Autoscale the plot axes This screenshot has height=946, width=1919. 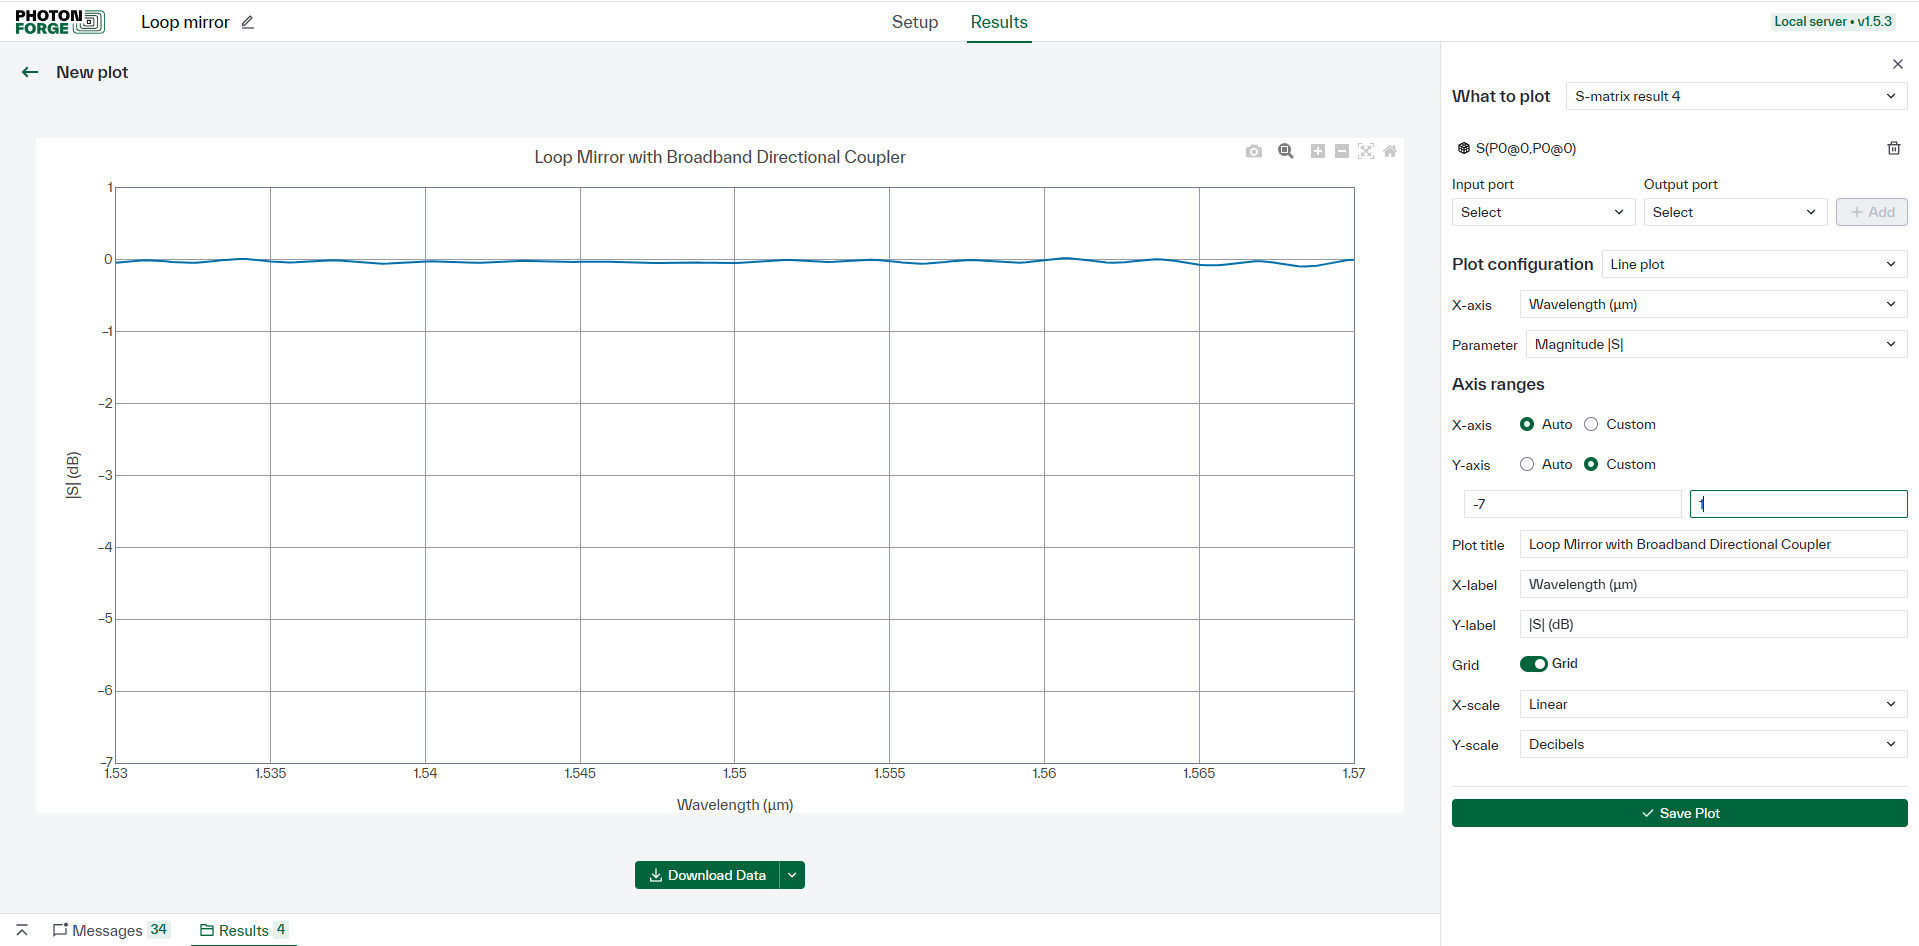[x=1366, y=151]
